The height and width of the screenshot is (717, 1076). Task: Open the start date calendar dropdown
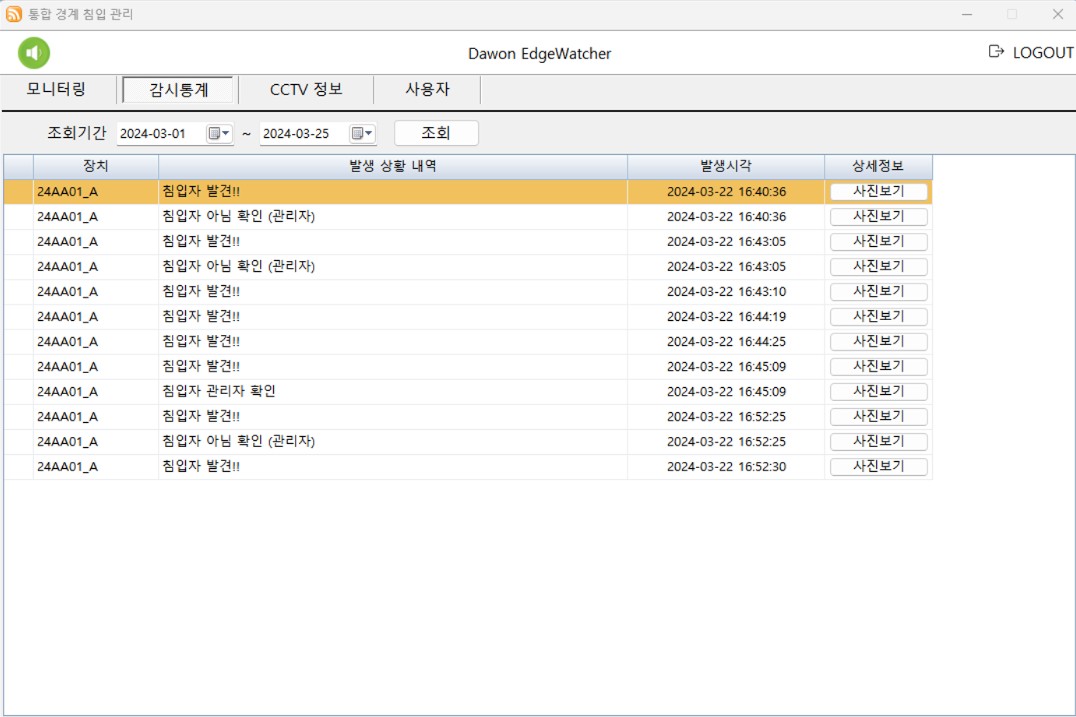pyautogui.click(x=219, y=134)
